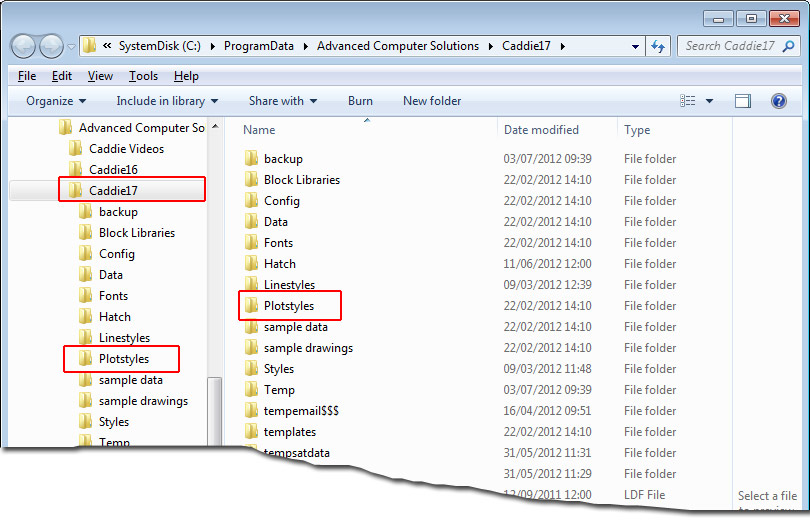Select Fonts folder in navigation tree
The image size is (810, 527).
pyautogui.click(x=103, y=296)
